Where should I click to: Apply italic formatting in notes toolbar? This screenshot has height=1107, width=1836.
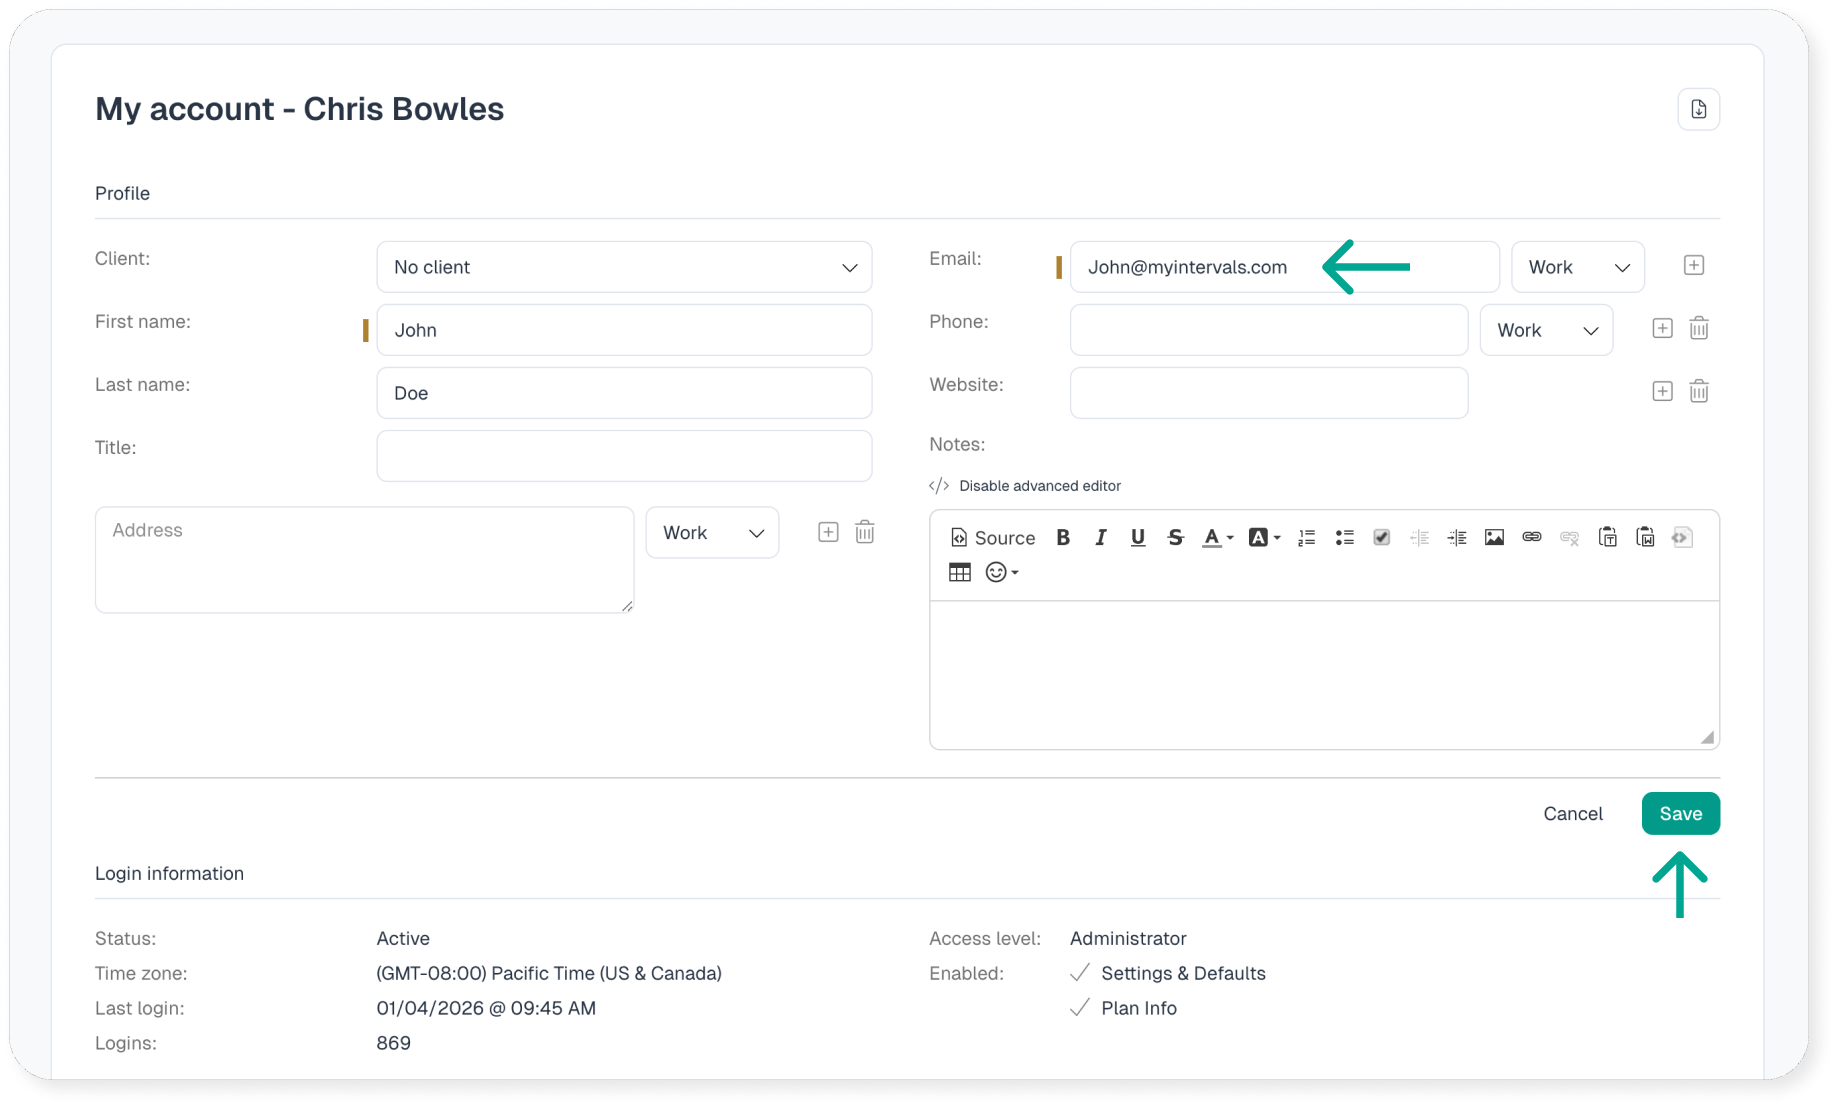pyautogui.click(x=1100, y=538)
